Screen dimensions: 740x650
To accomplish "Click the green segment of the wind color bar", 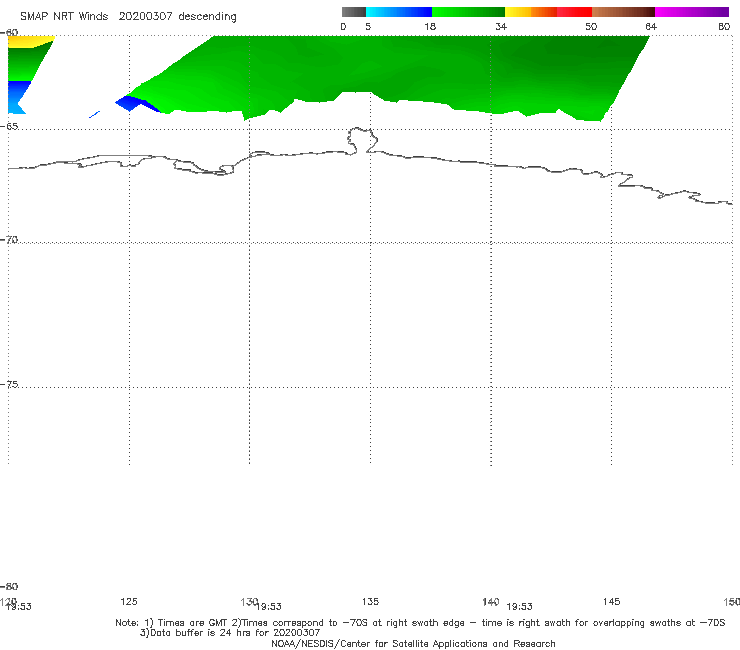I will (x=468, y=12).
